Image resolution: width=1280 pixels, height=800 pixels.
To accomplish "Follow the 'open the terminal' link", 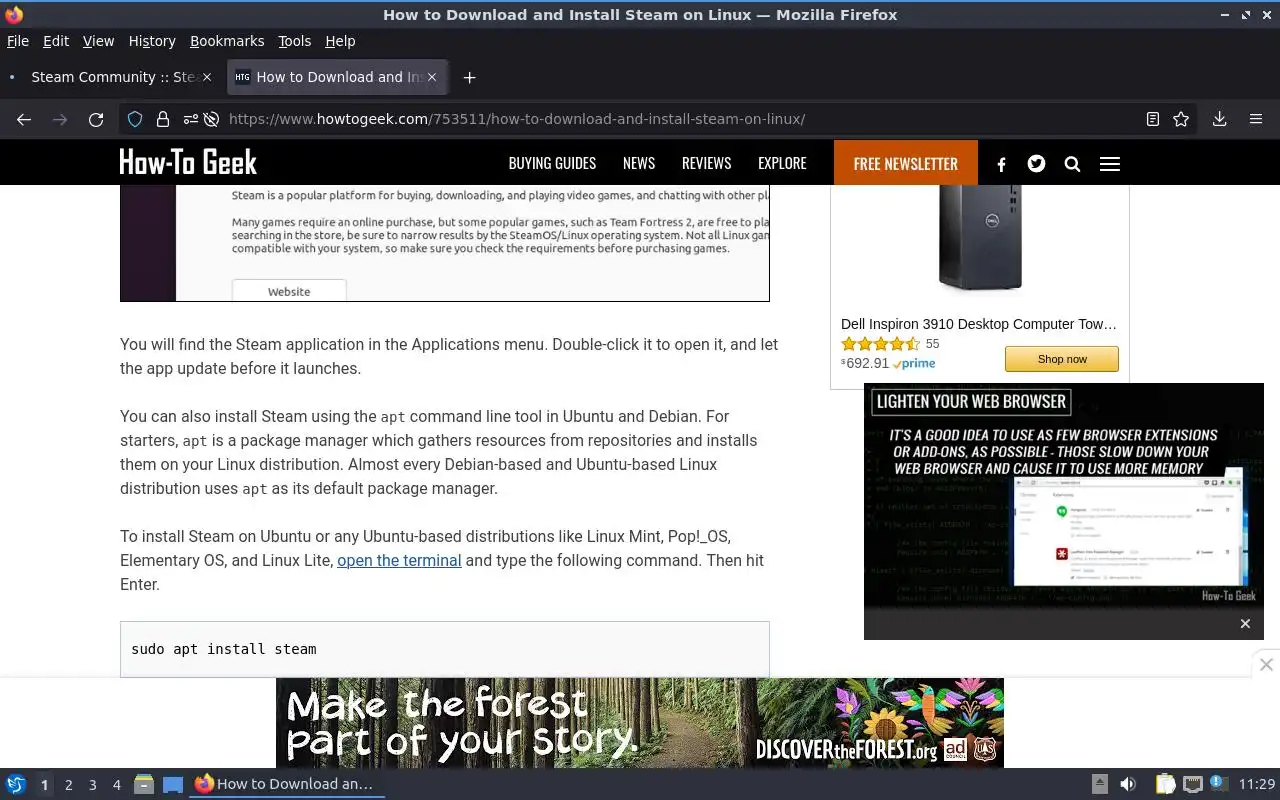I will pyautogui.click(x=399, y=560).
